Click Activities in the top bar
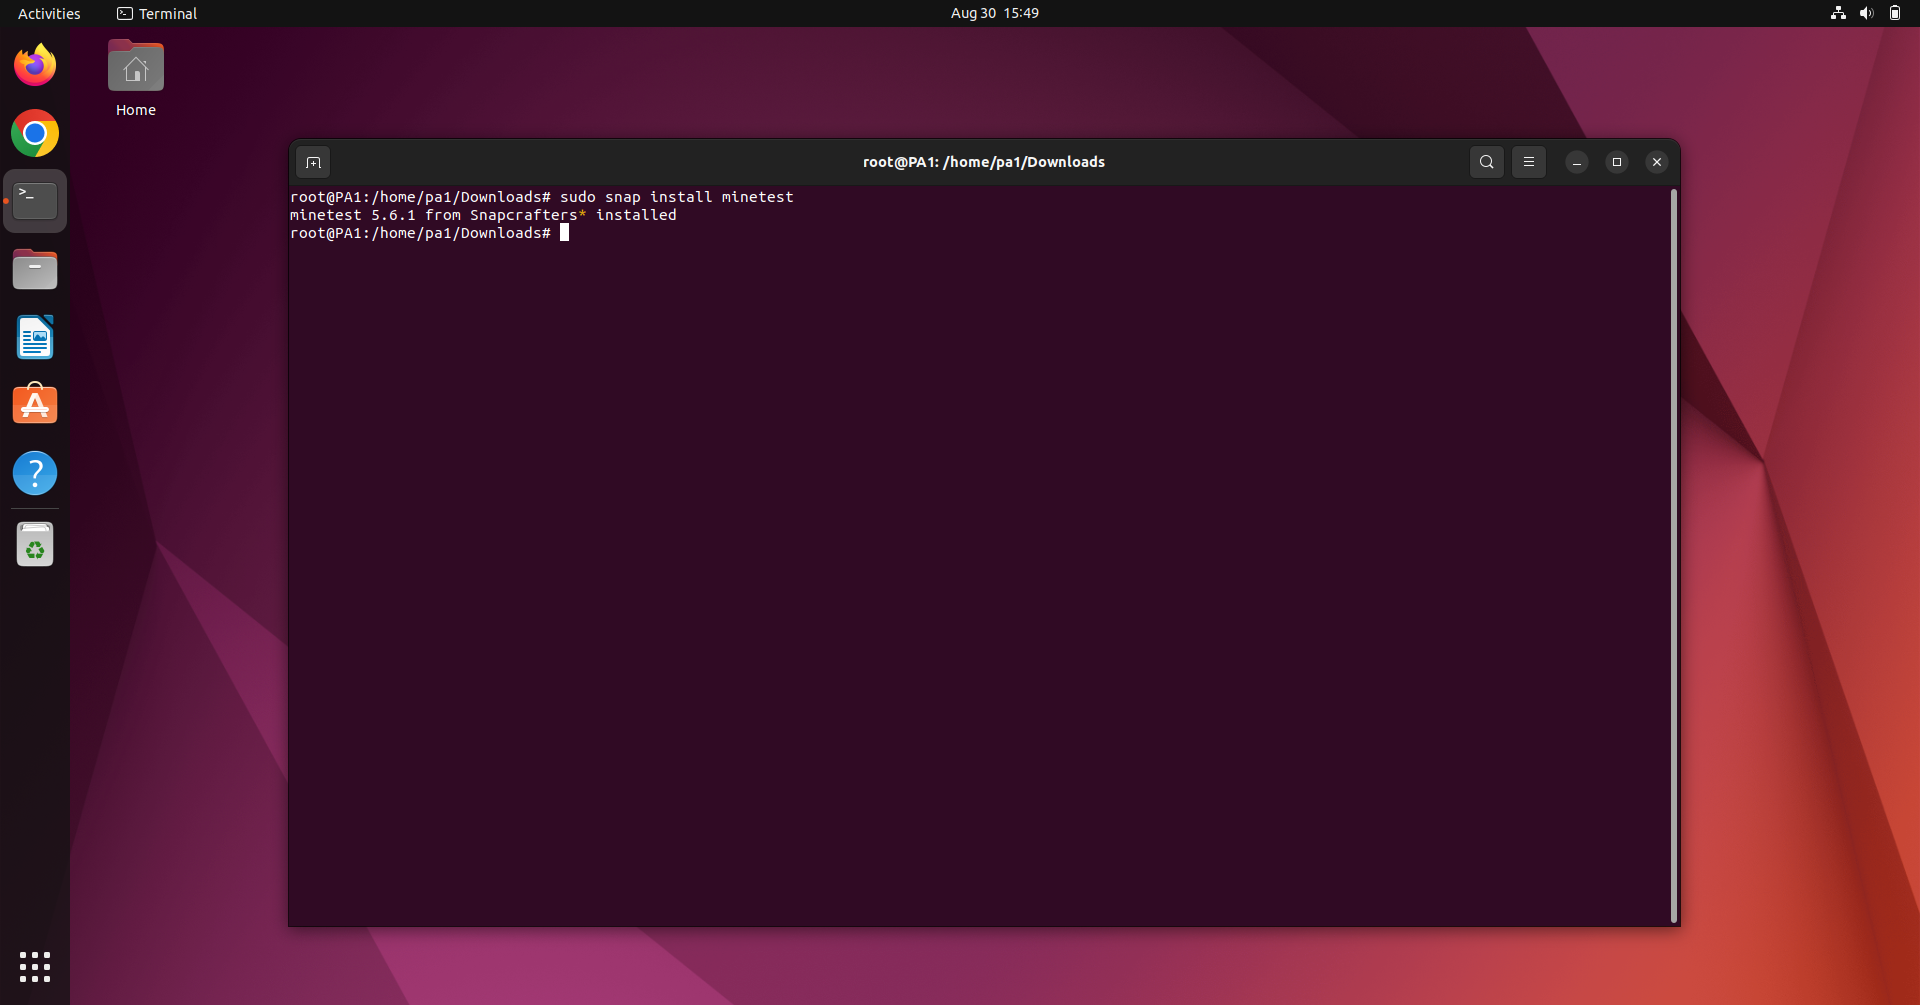The image size is (1920, 1005). (x=48, y=13)
